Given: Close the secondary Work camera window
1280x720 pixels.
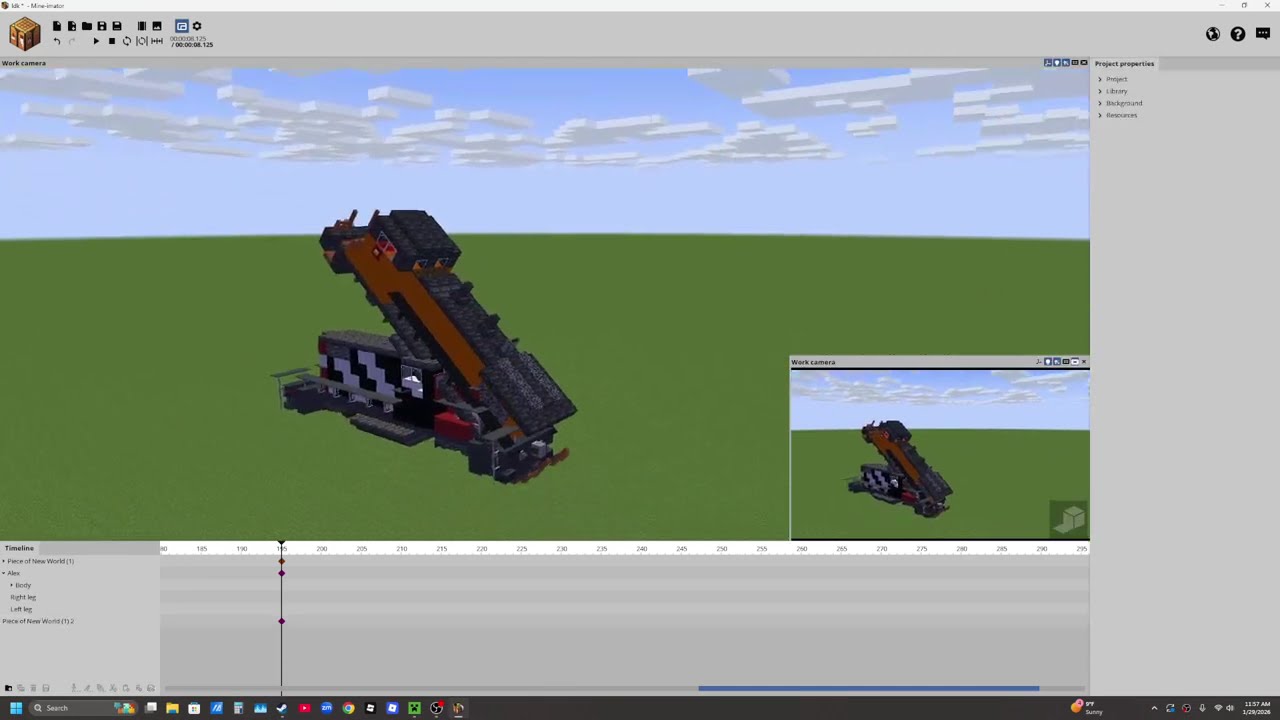Looking at the screenshot, I should [1084, 362].
